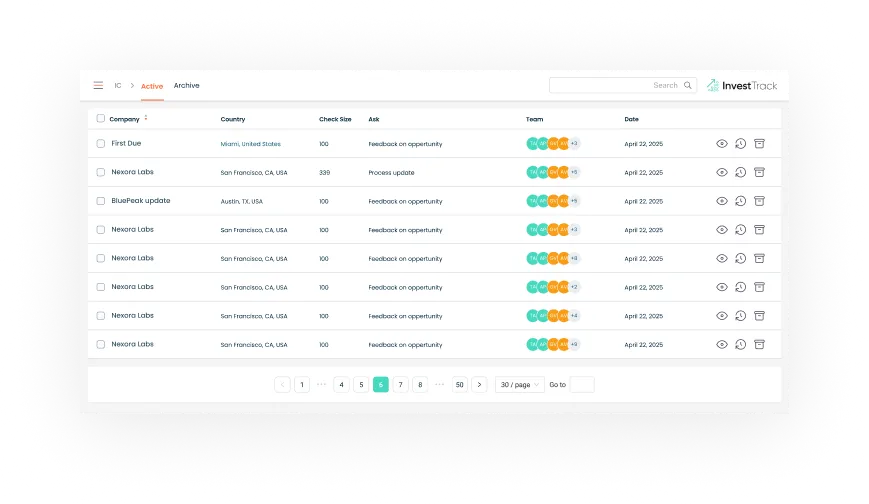Open the 30 / page dropdown
This screenshot has height=504, width=869.
(x=520, y=384)
